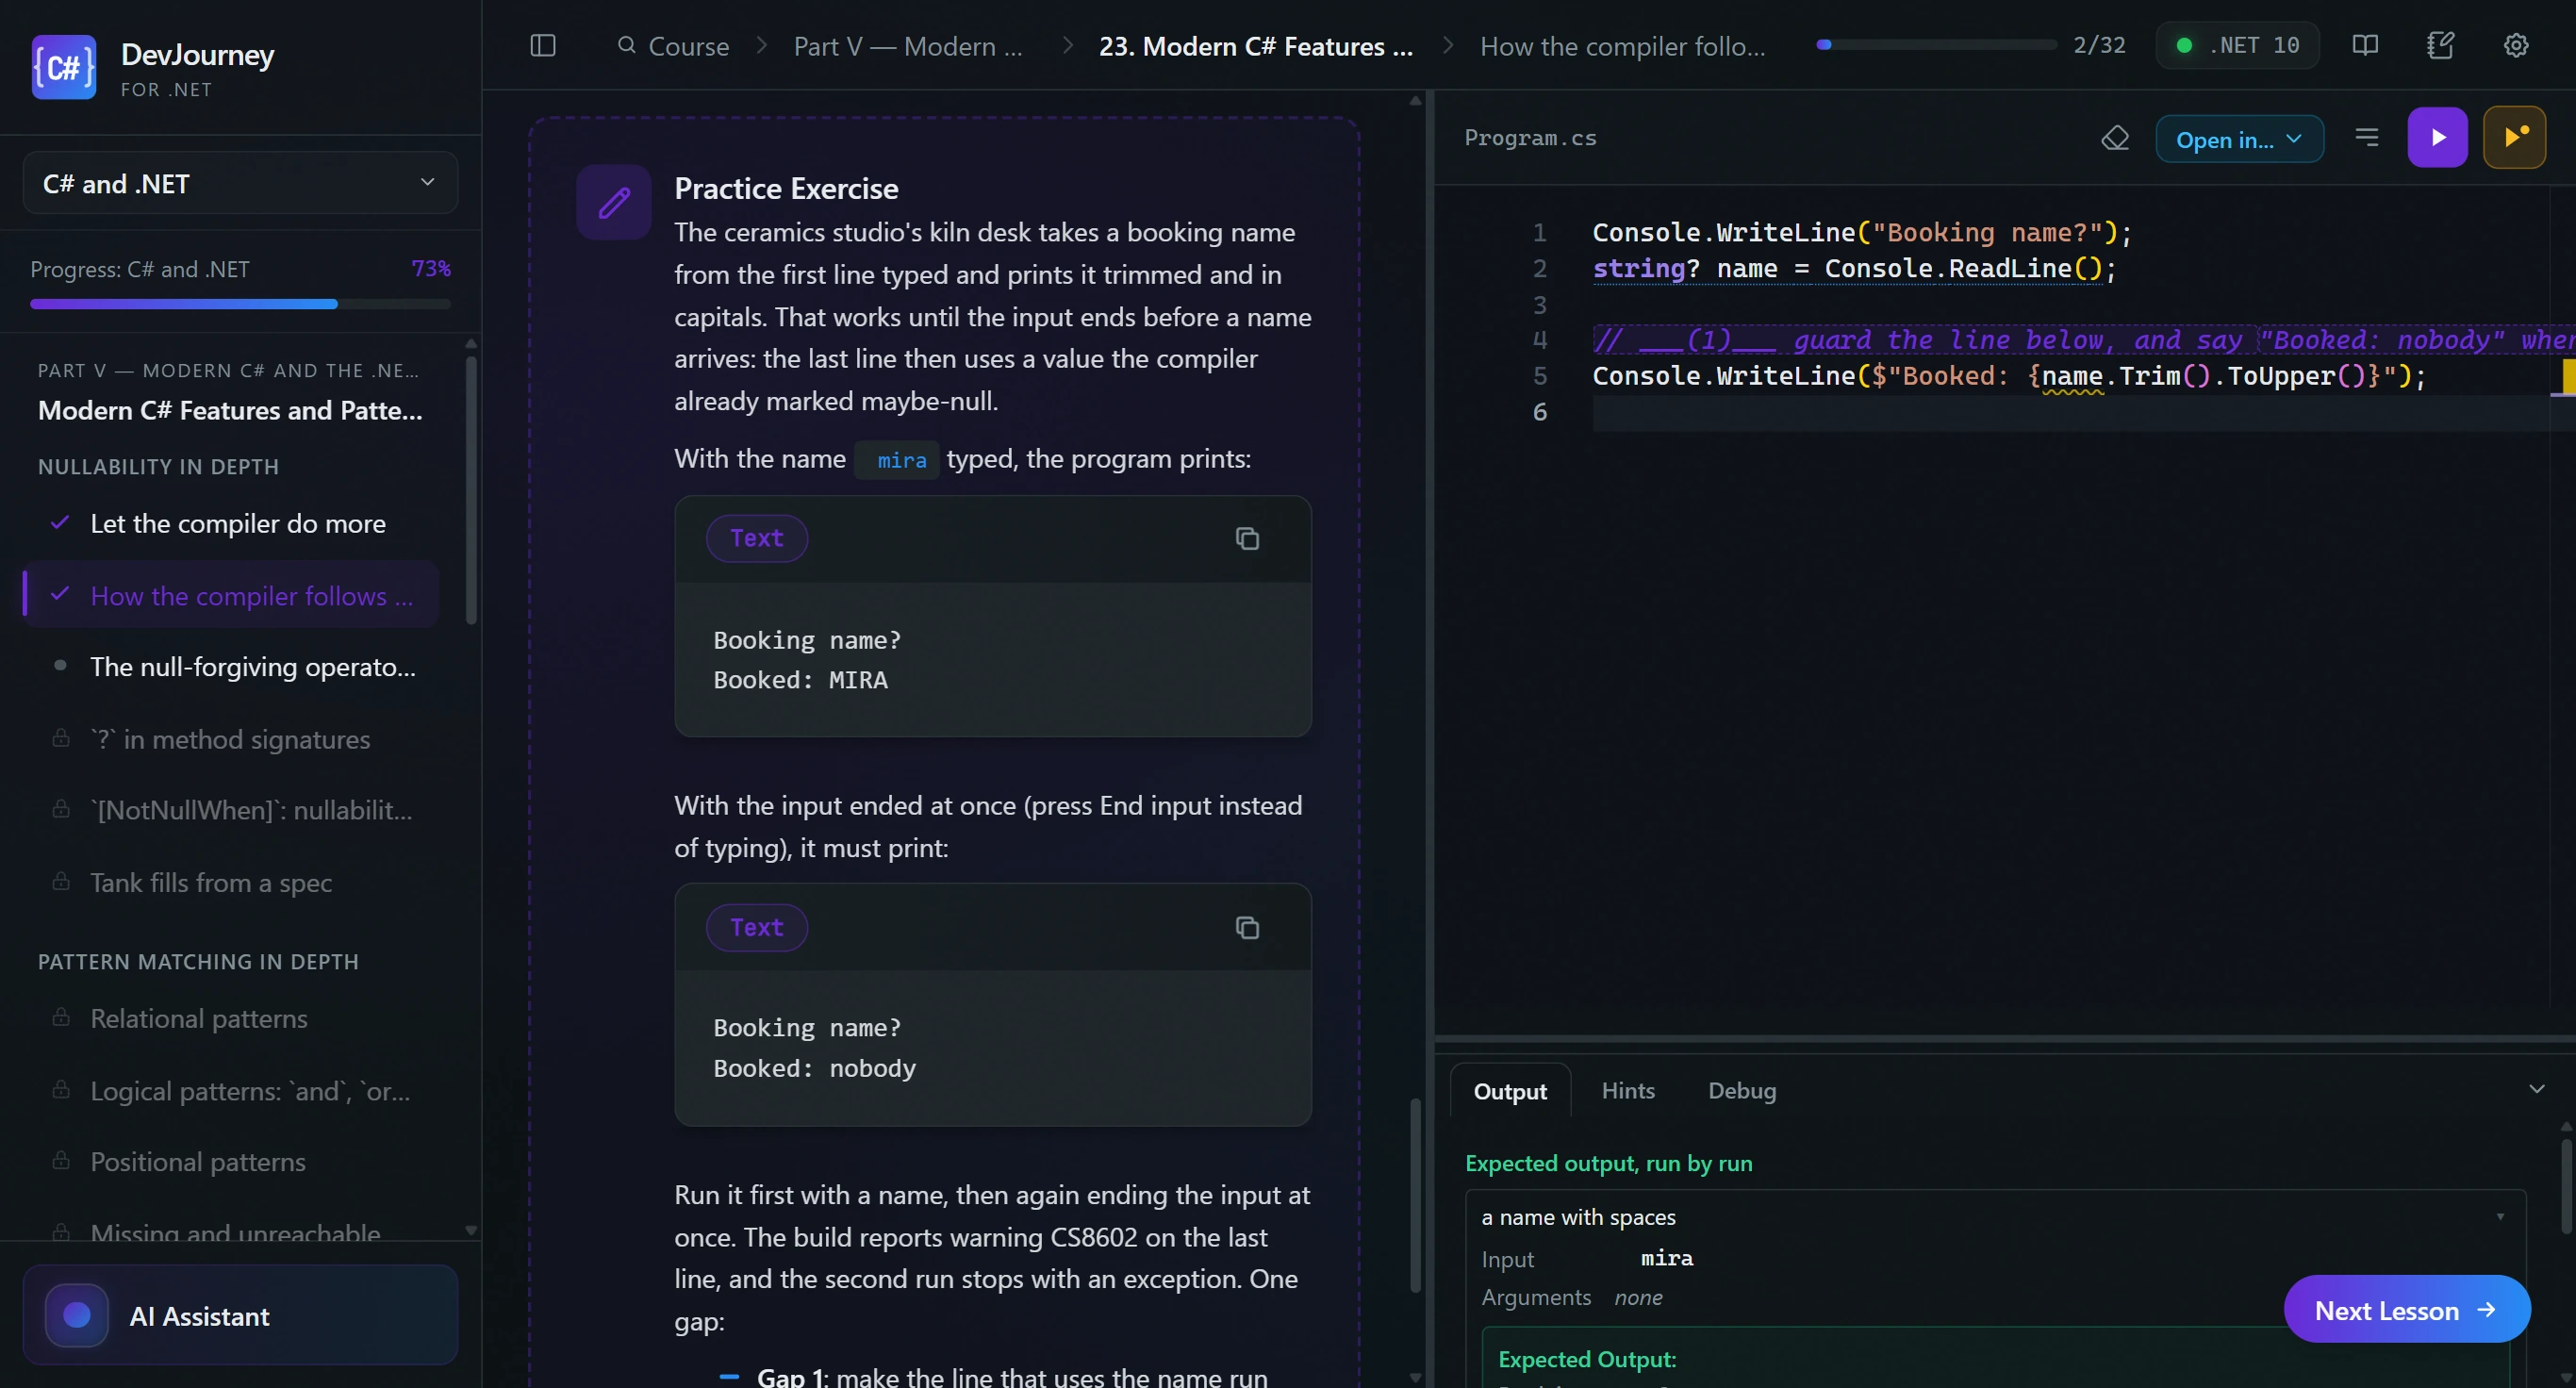Toggle the sidebar panel icon
Viewport: 2576px width, 1388px height.
point(542,46)
